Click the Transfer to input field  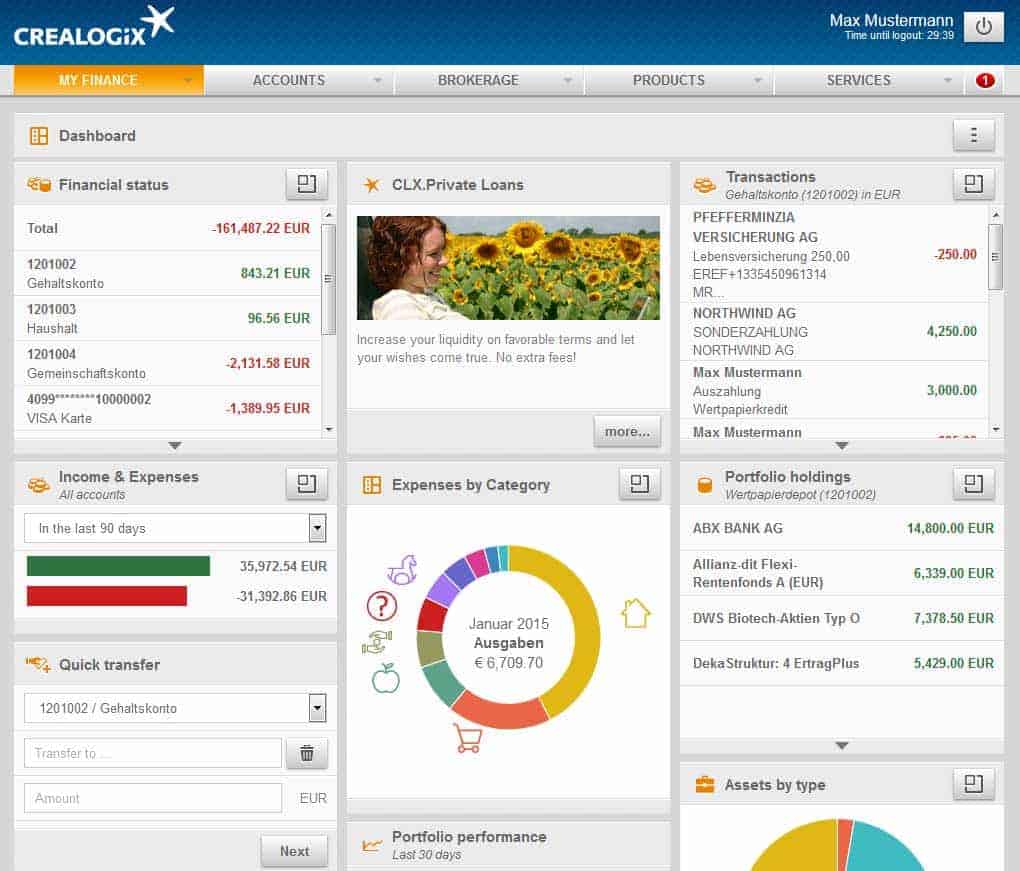click(153, 753)
